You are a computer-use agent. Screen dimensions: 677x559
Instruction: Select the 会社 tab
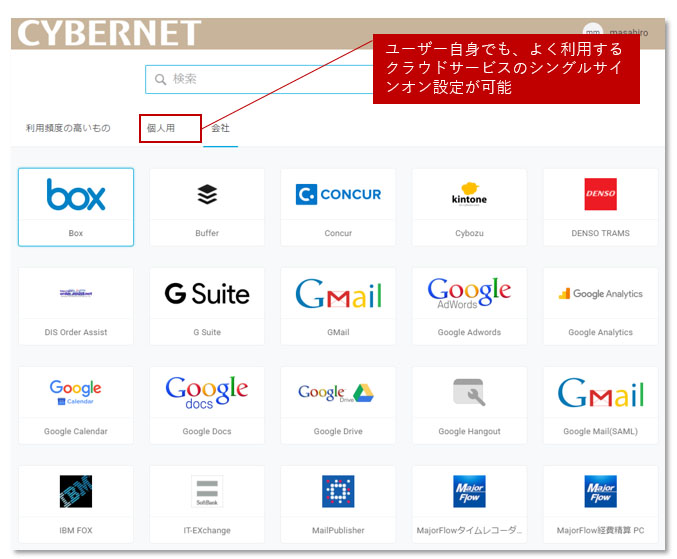(220, 128)
